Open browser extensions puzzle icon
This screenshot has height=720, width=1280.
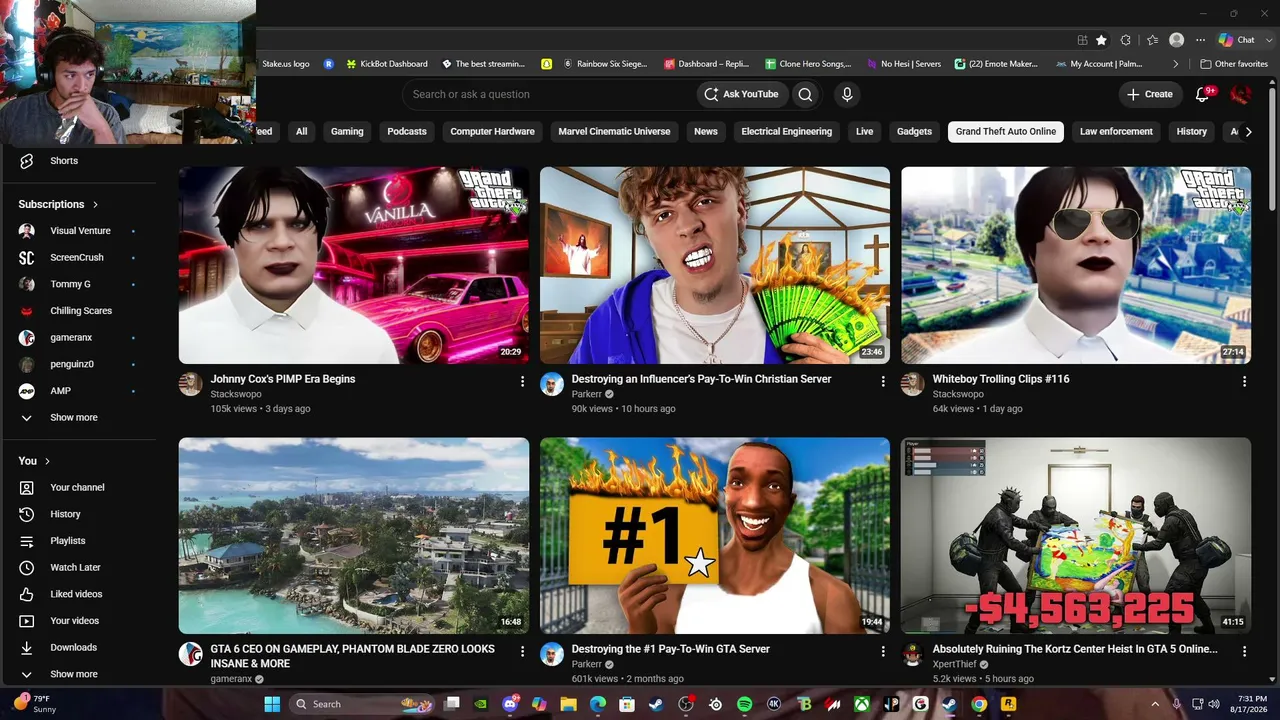tap(1126, 40)
